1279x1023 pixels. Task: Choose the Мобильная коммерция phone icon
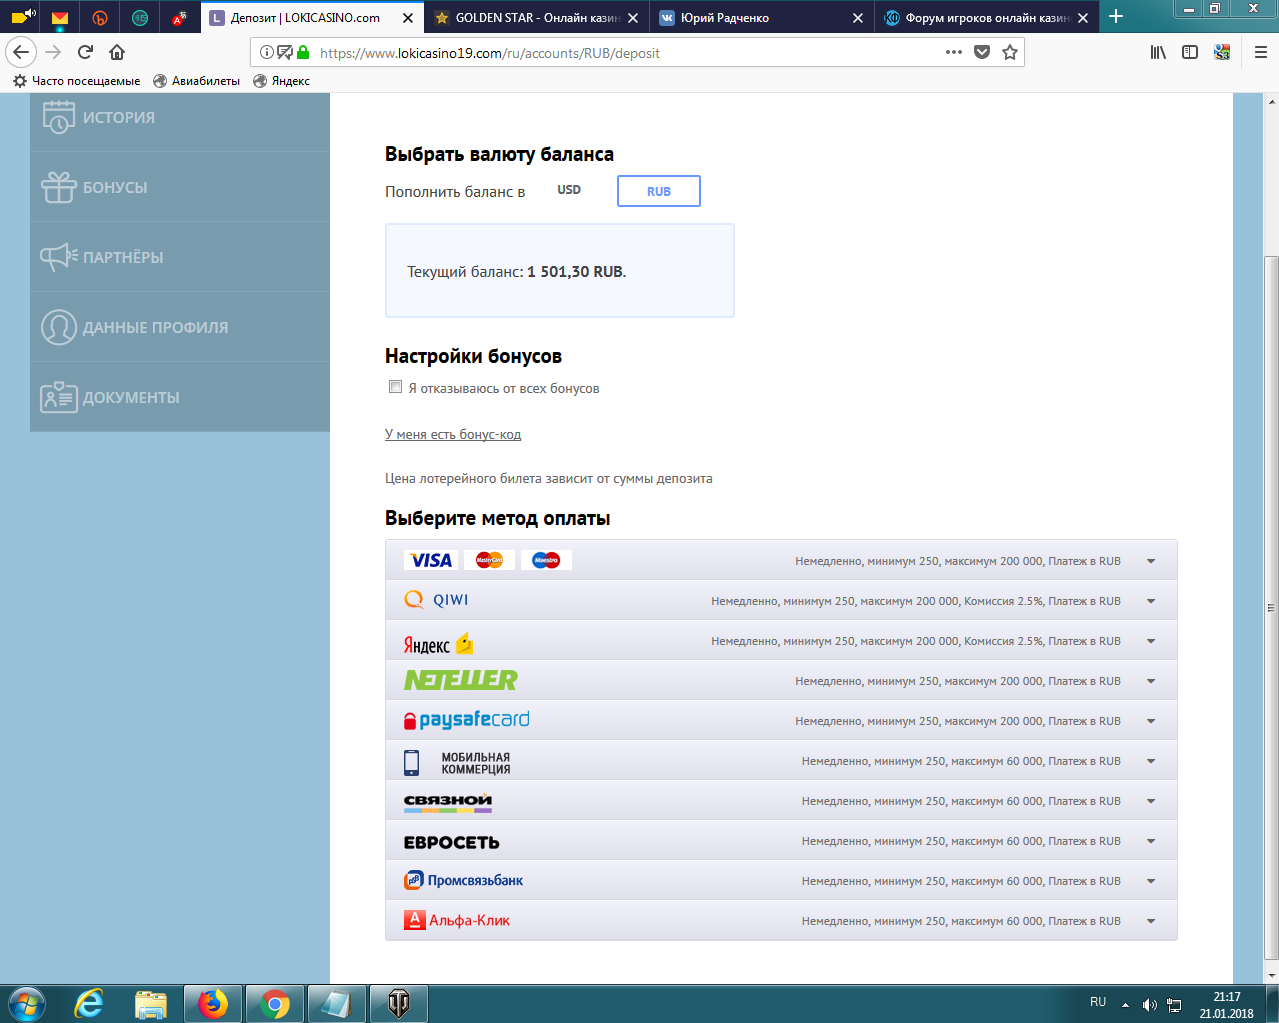[x=411, y=762]
